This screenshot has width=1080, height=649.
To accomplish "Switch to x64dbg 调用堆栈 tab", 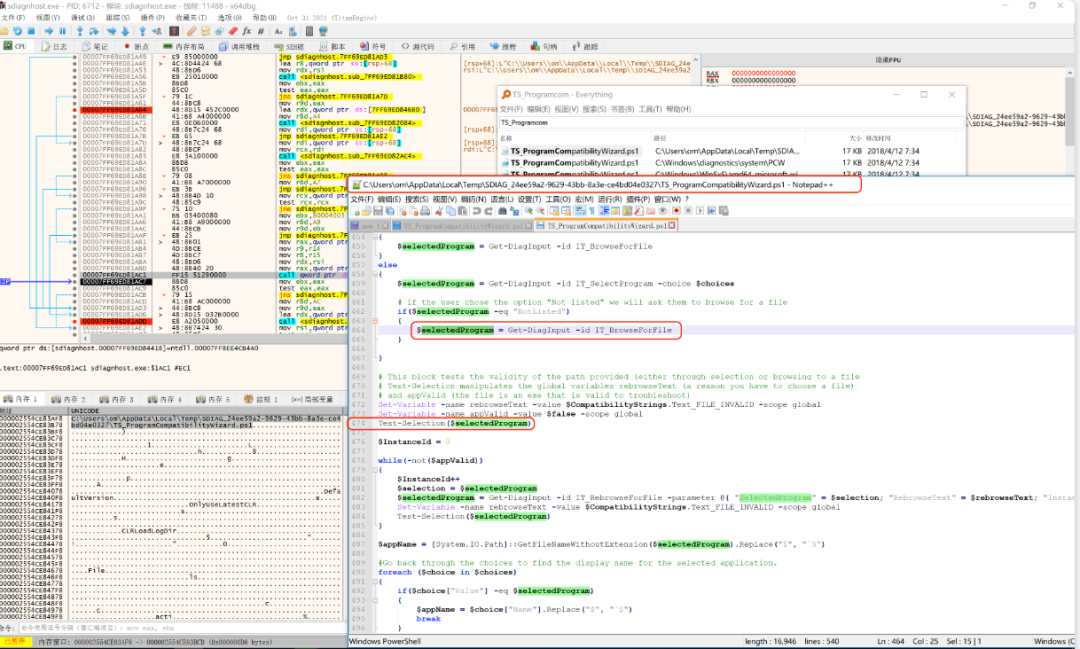I will point(239,46).
